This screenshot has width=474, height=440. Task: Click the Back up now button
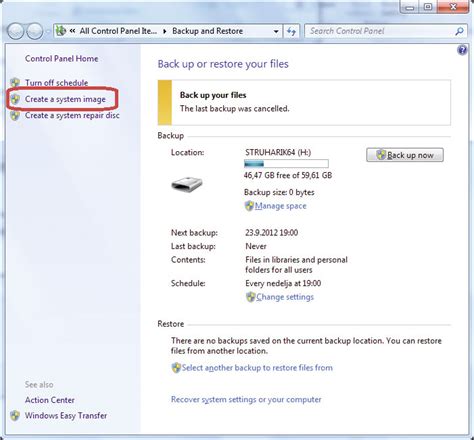coord(405,155)
